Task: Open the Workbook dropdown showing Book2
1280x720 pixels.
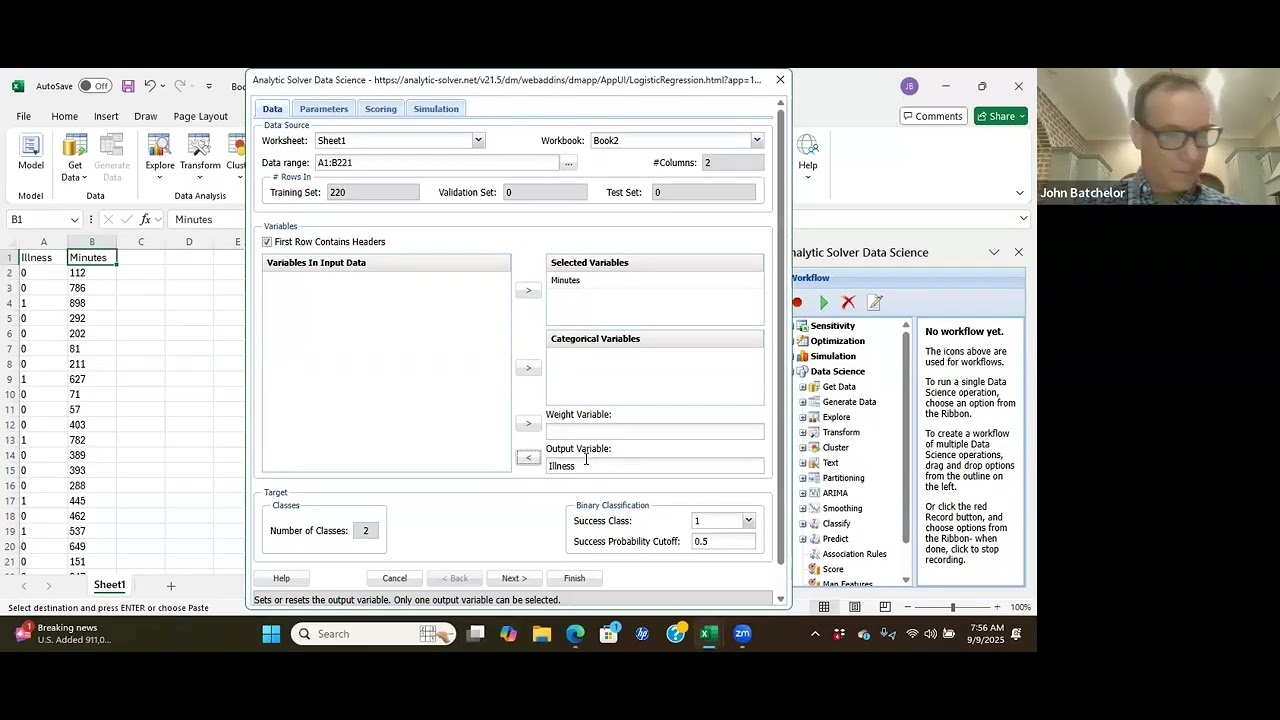Action: (757, 141)
